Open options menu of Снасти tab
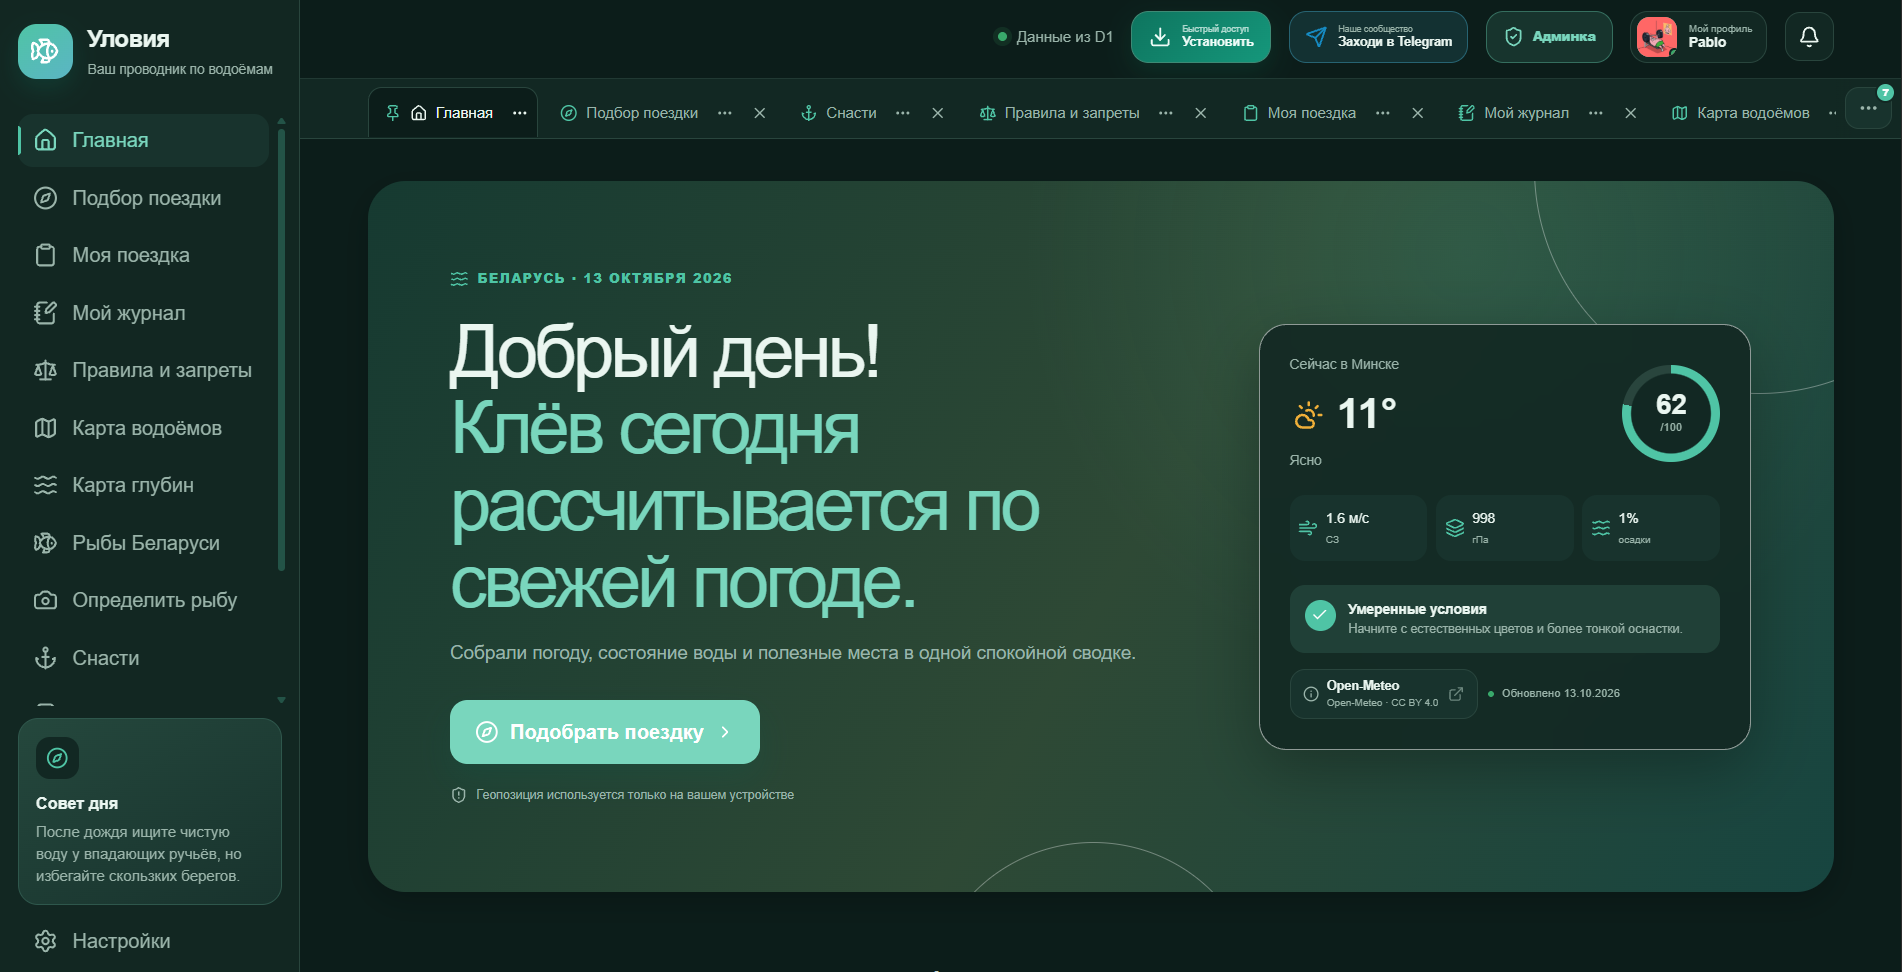Viewport: 1902px width, 972px height. tap(903, 113)
